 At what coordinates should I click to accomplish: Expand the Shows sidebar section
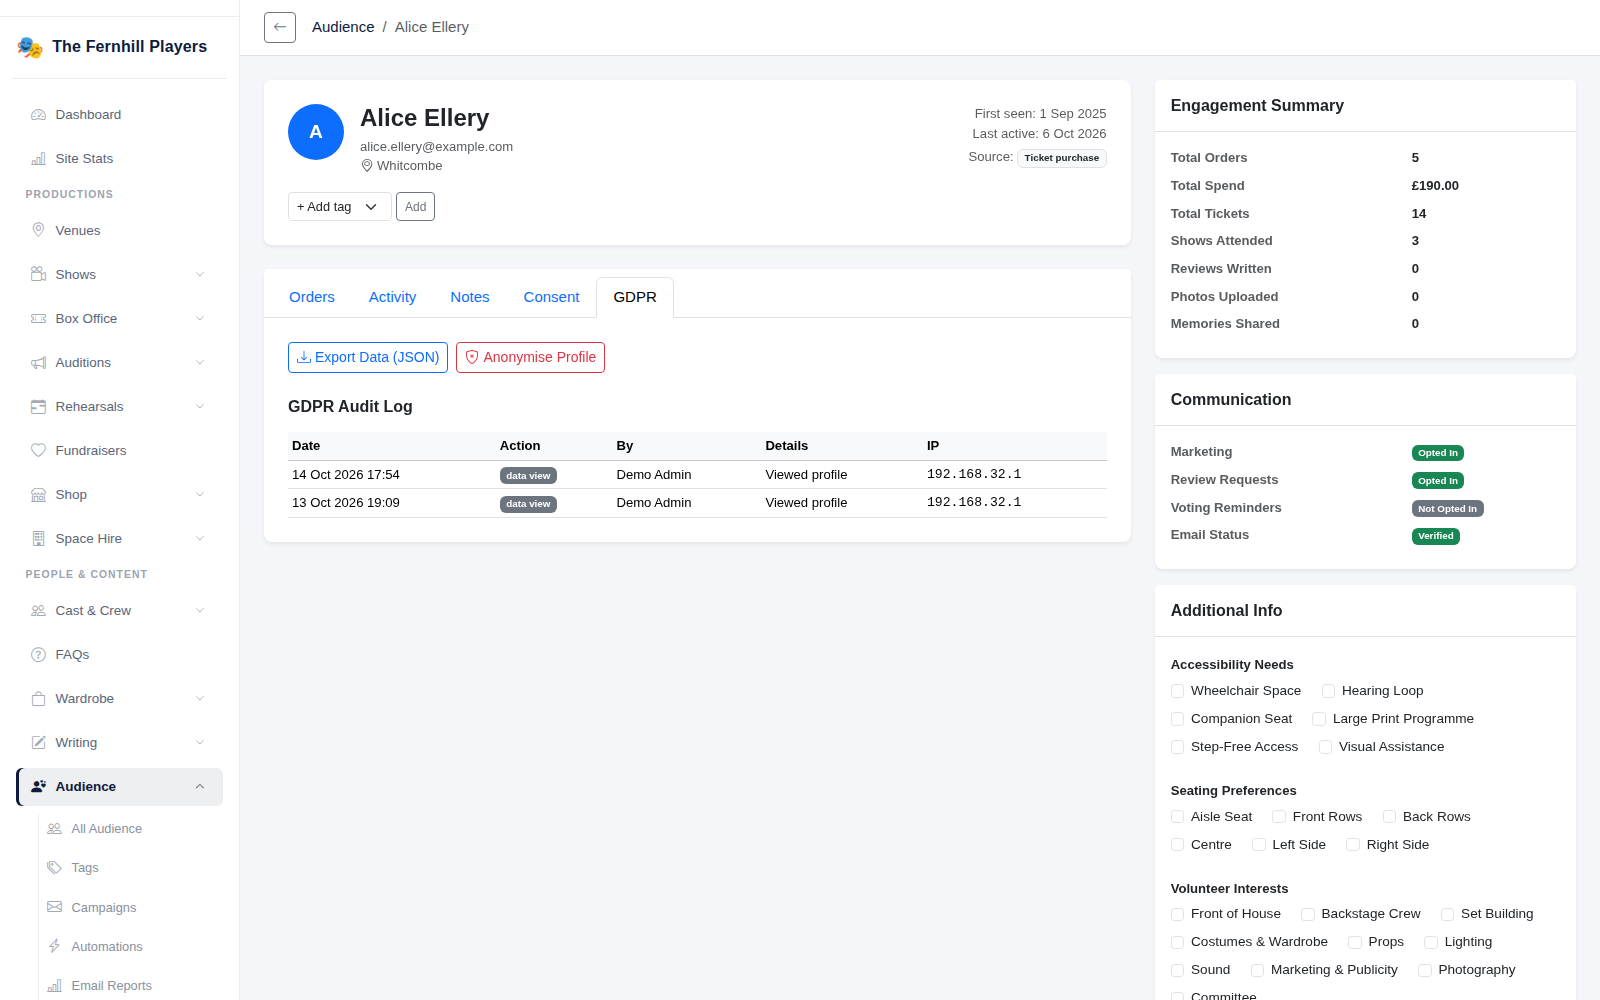pyautogui.click(x=200, y=274)
